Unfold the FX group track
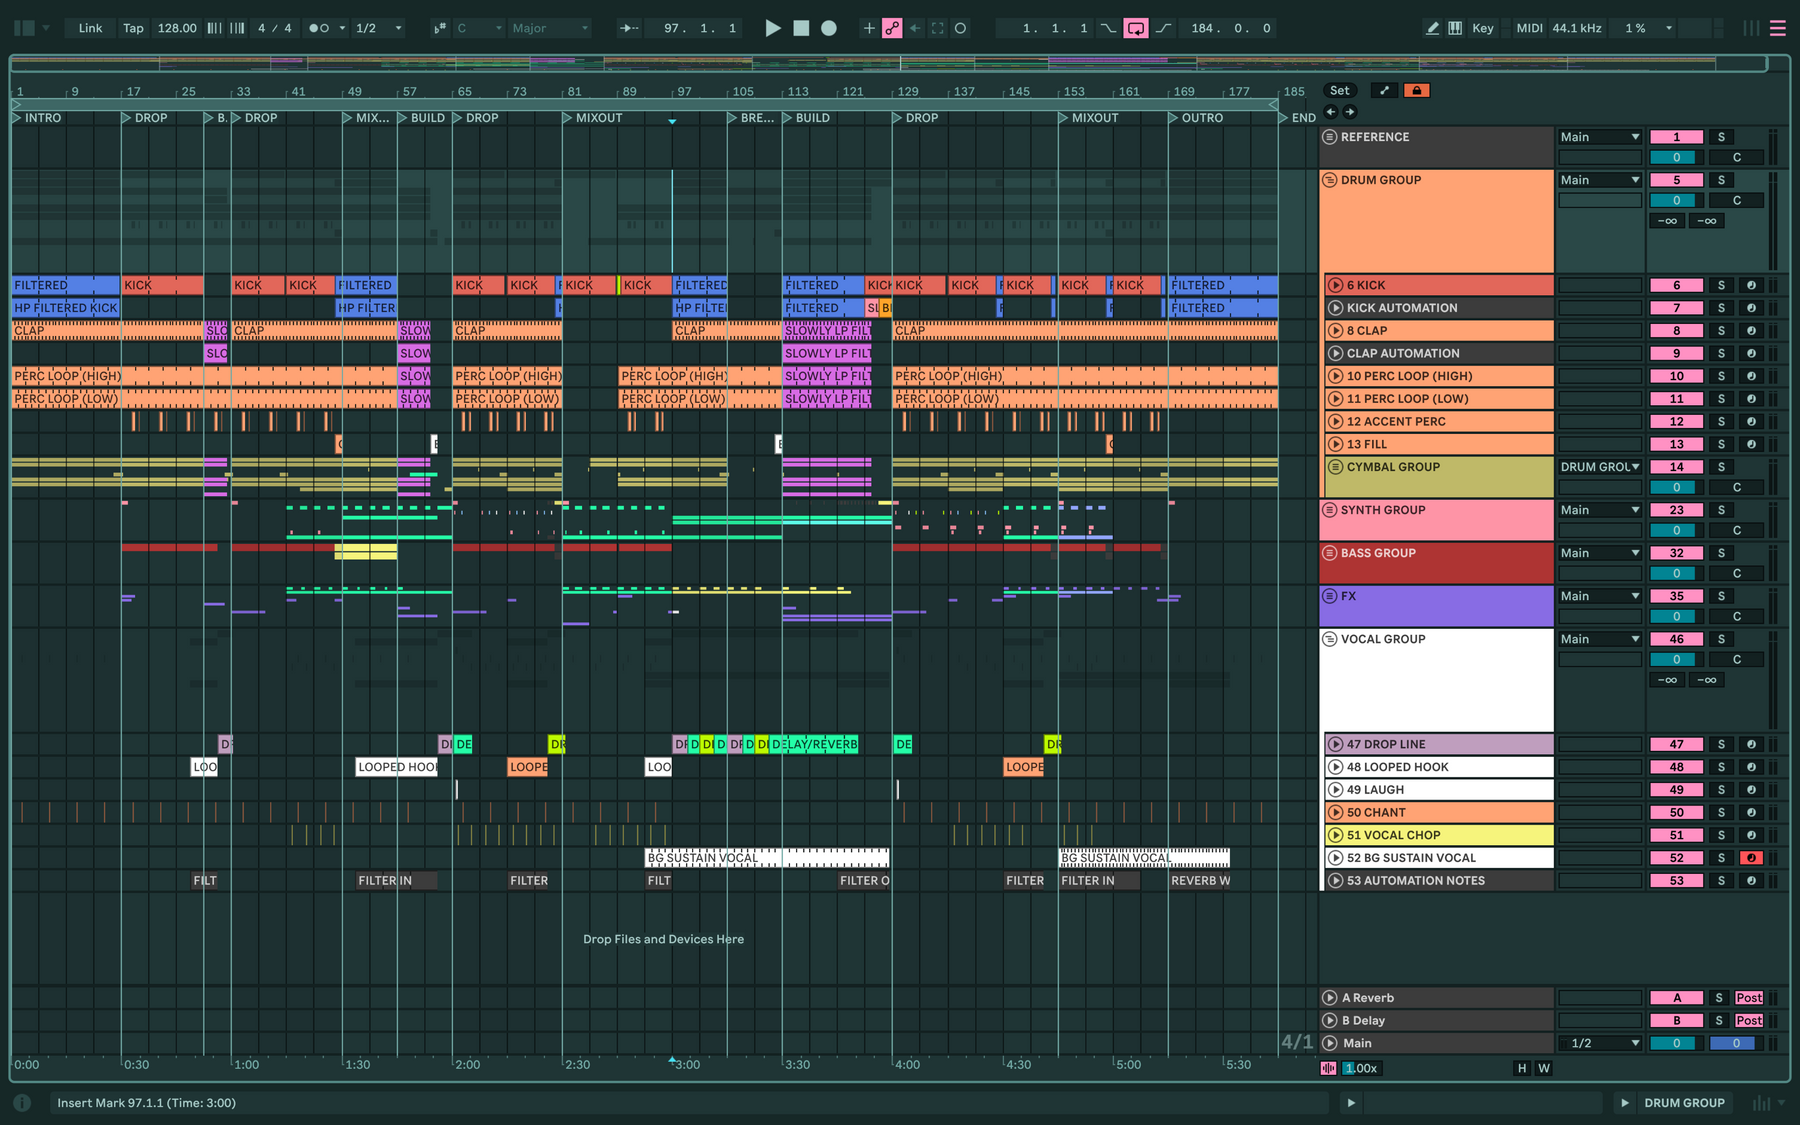Image resolution: width=1800 pixels, height=1125 pixels. [x=1330, y=596]
